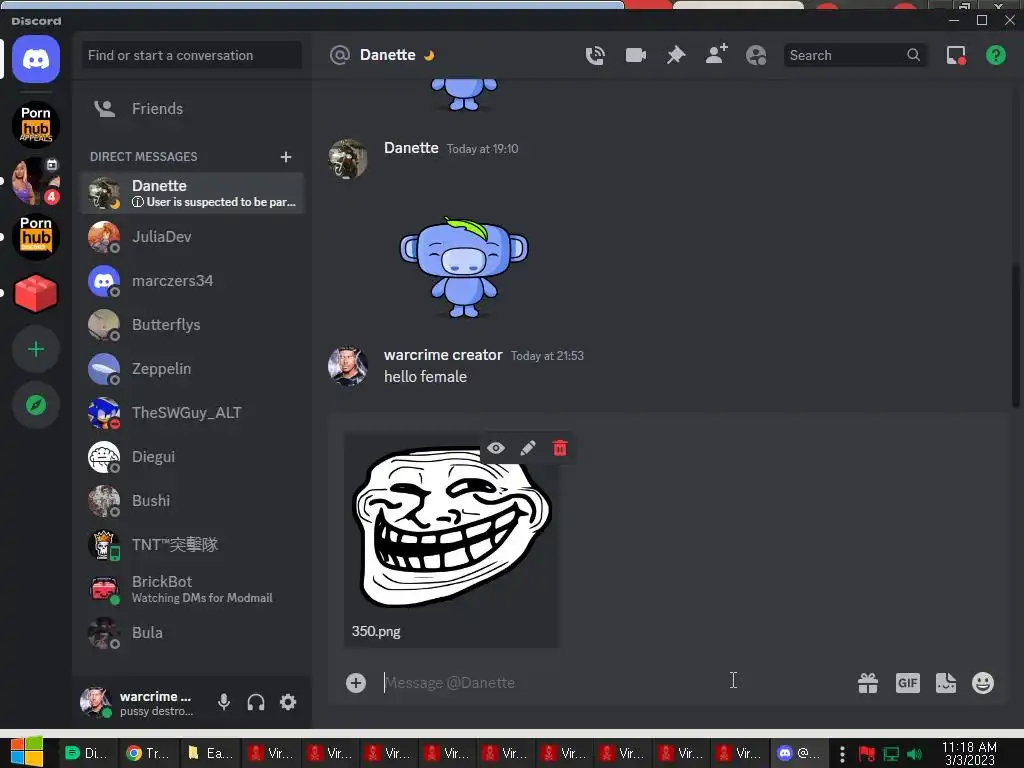Click the Message @Danette input box
The image size is (1024, 768).
[x=614, y=683]
